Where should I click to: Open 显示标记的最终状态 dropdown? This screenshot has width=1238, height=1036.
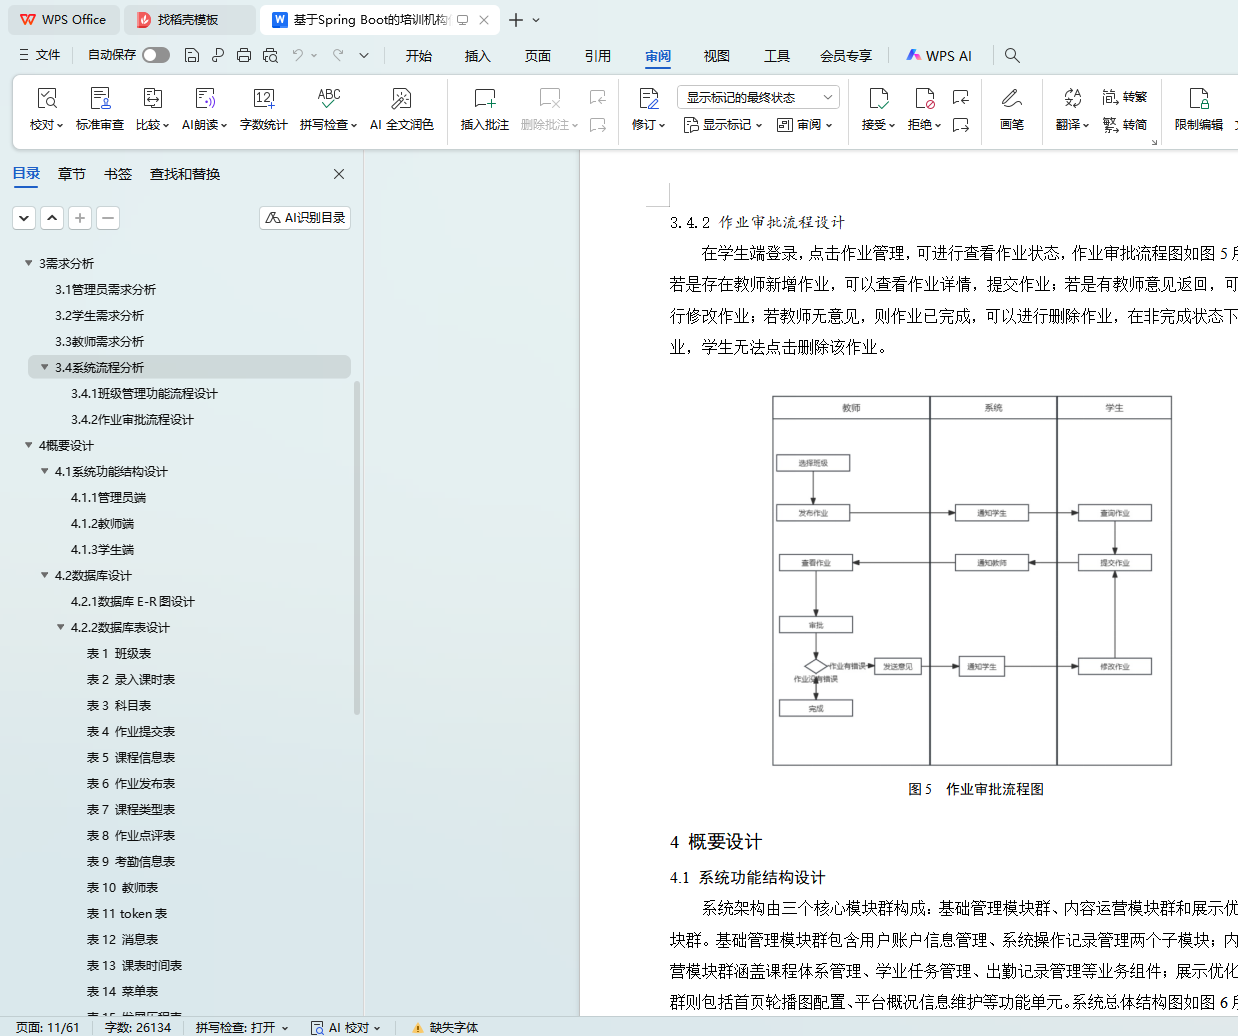tap(757, 97)
